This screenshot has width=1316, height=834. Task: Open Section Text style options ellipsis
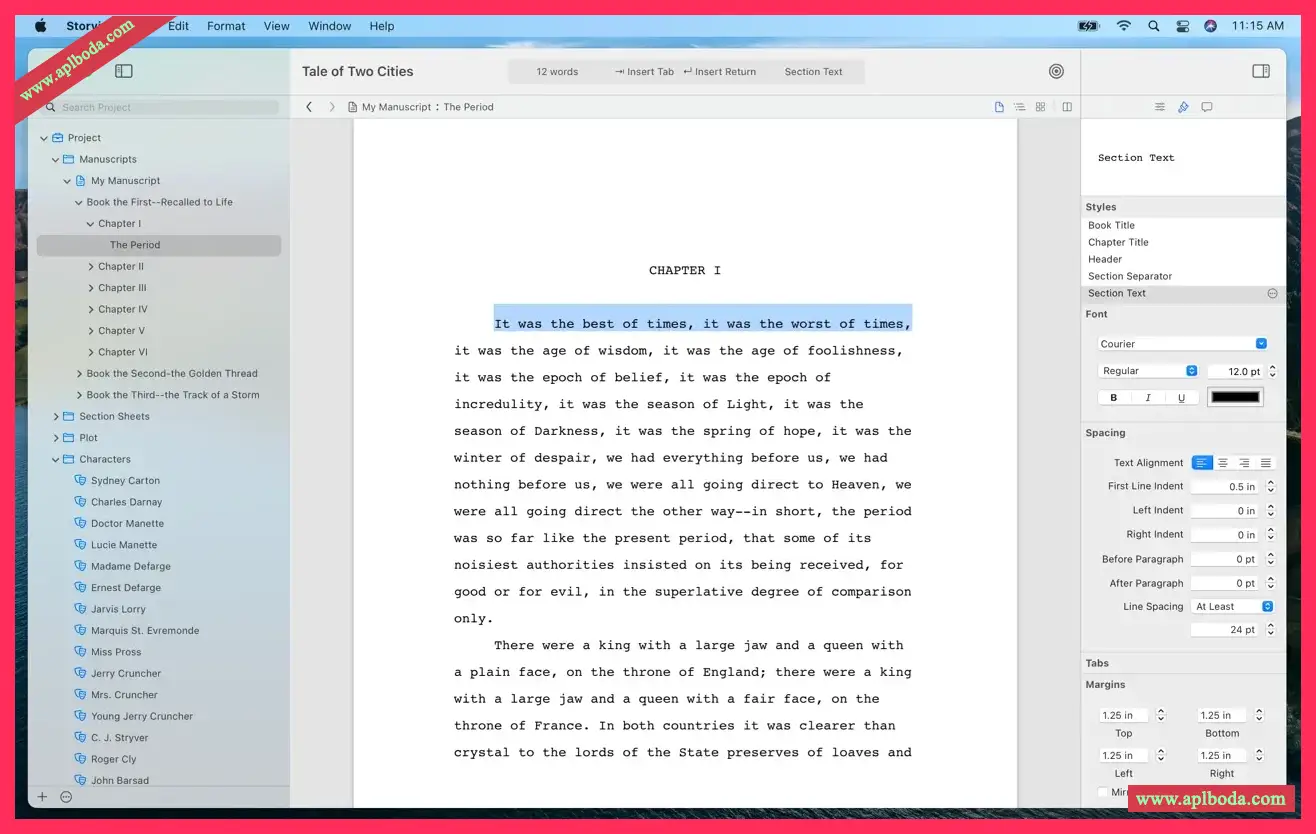coord(1272,293)
